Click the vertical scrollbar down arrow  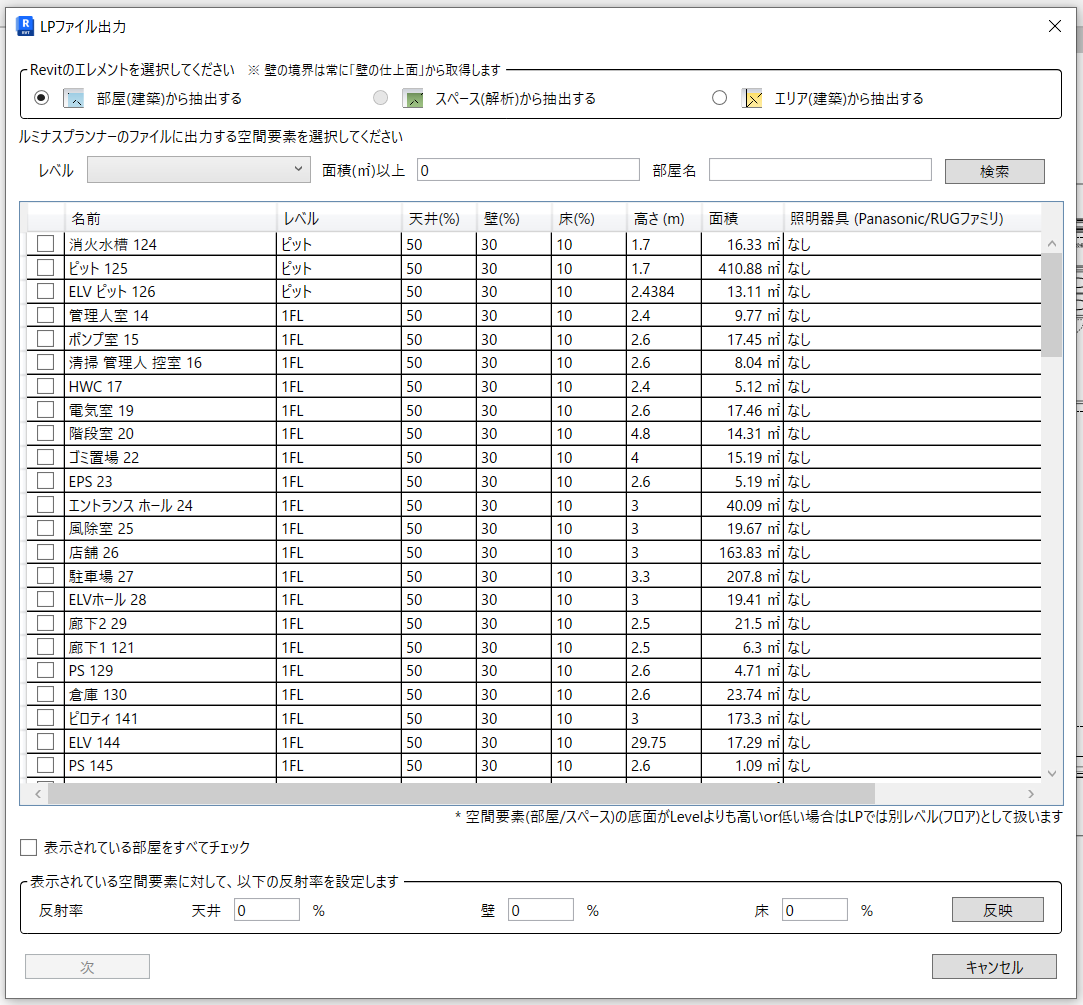[x=1051, y=772]
